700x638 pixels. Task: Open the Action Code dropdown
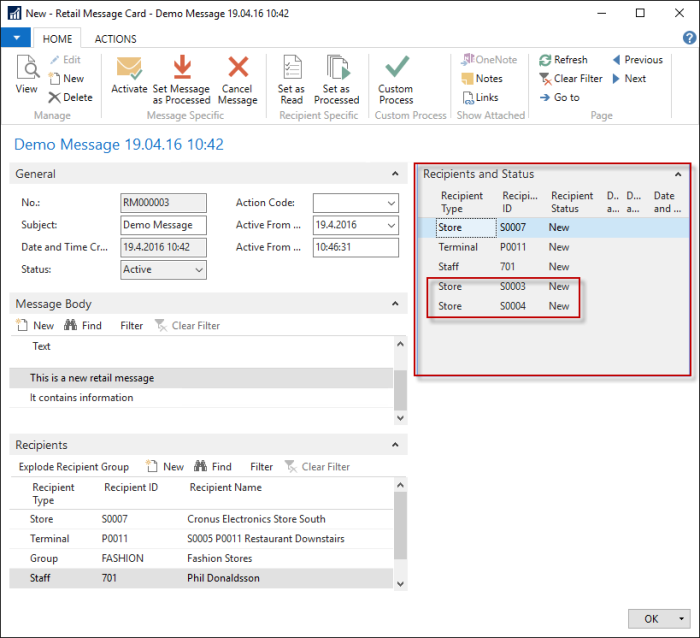390,203
